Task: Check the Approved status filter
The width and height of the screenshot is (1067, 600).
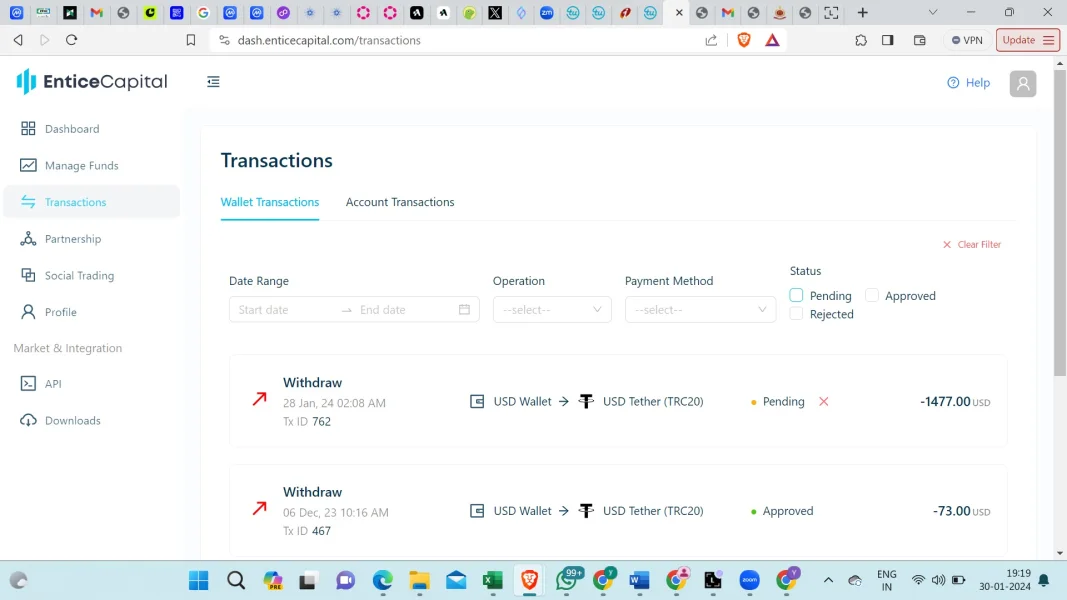Action: pos(872,295)
